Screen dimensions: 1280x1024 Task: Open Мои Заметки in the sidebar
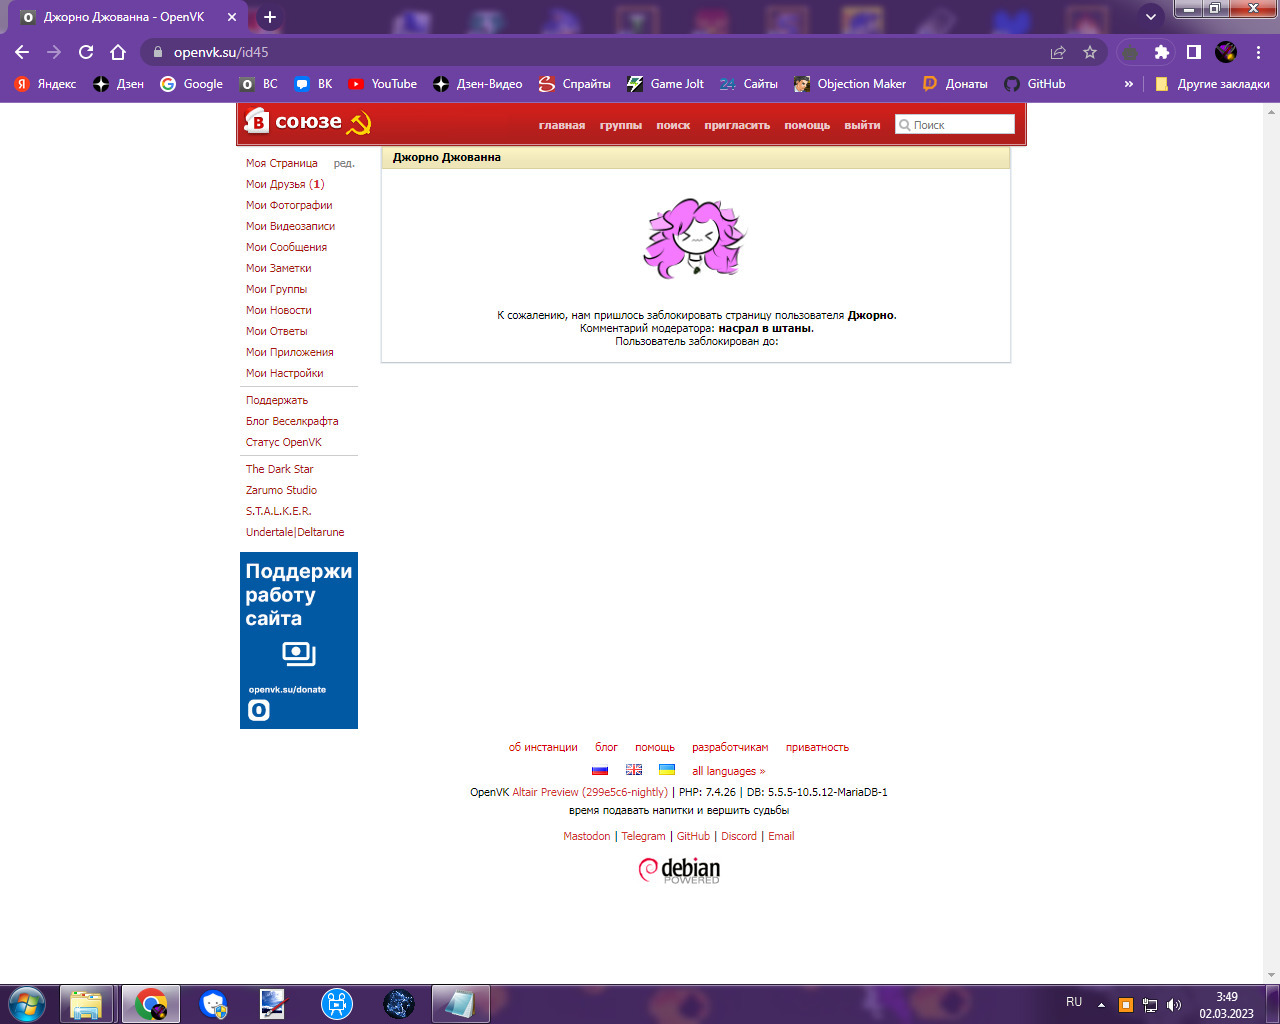(x=279, y=268)
